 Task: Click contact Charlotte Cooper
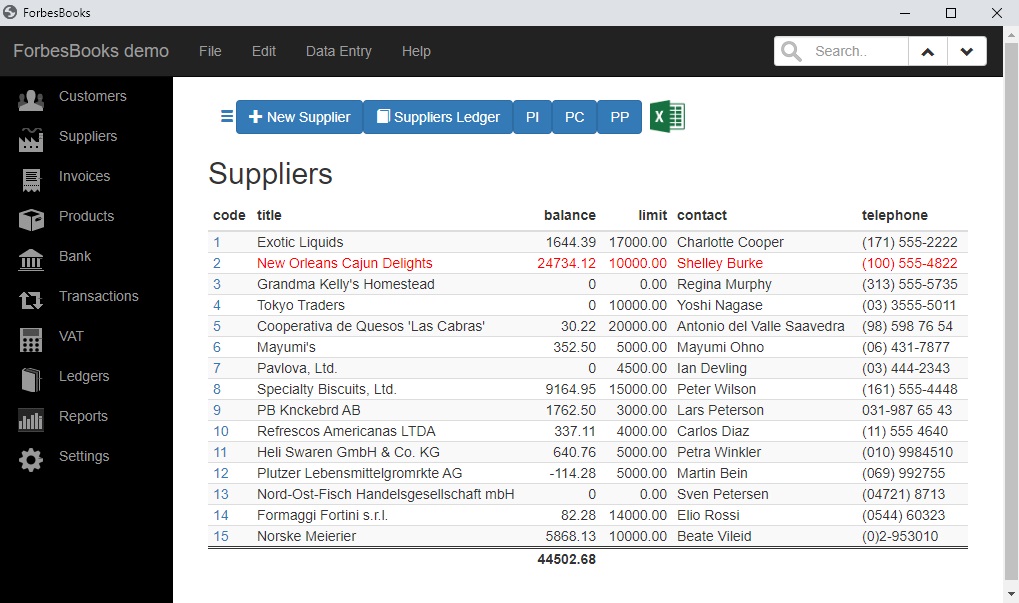[730, 242]
